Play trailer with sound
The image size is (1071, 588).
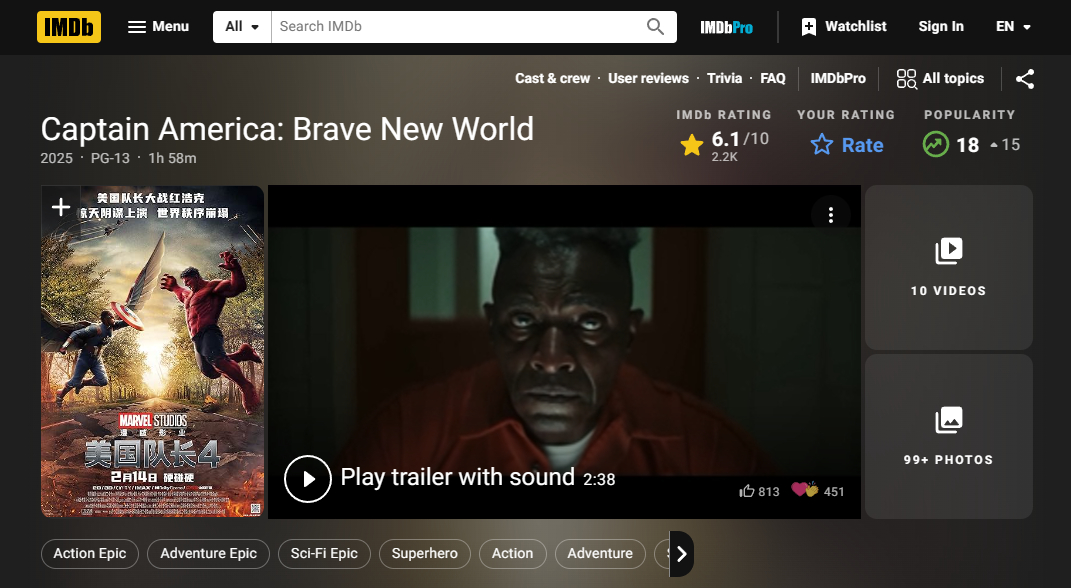[x=449, y=479]
